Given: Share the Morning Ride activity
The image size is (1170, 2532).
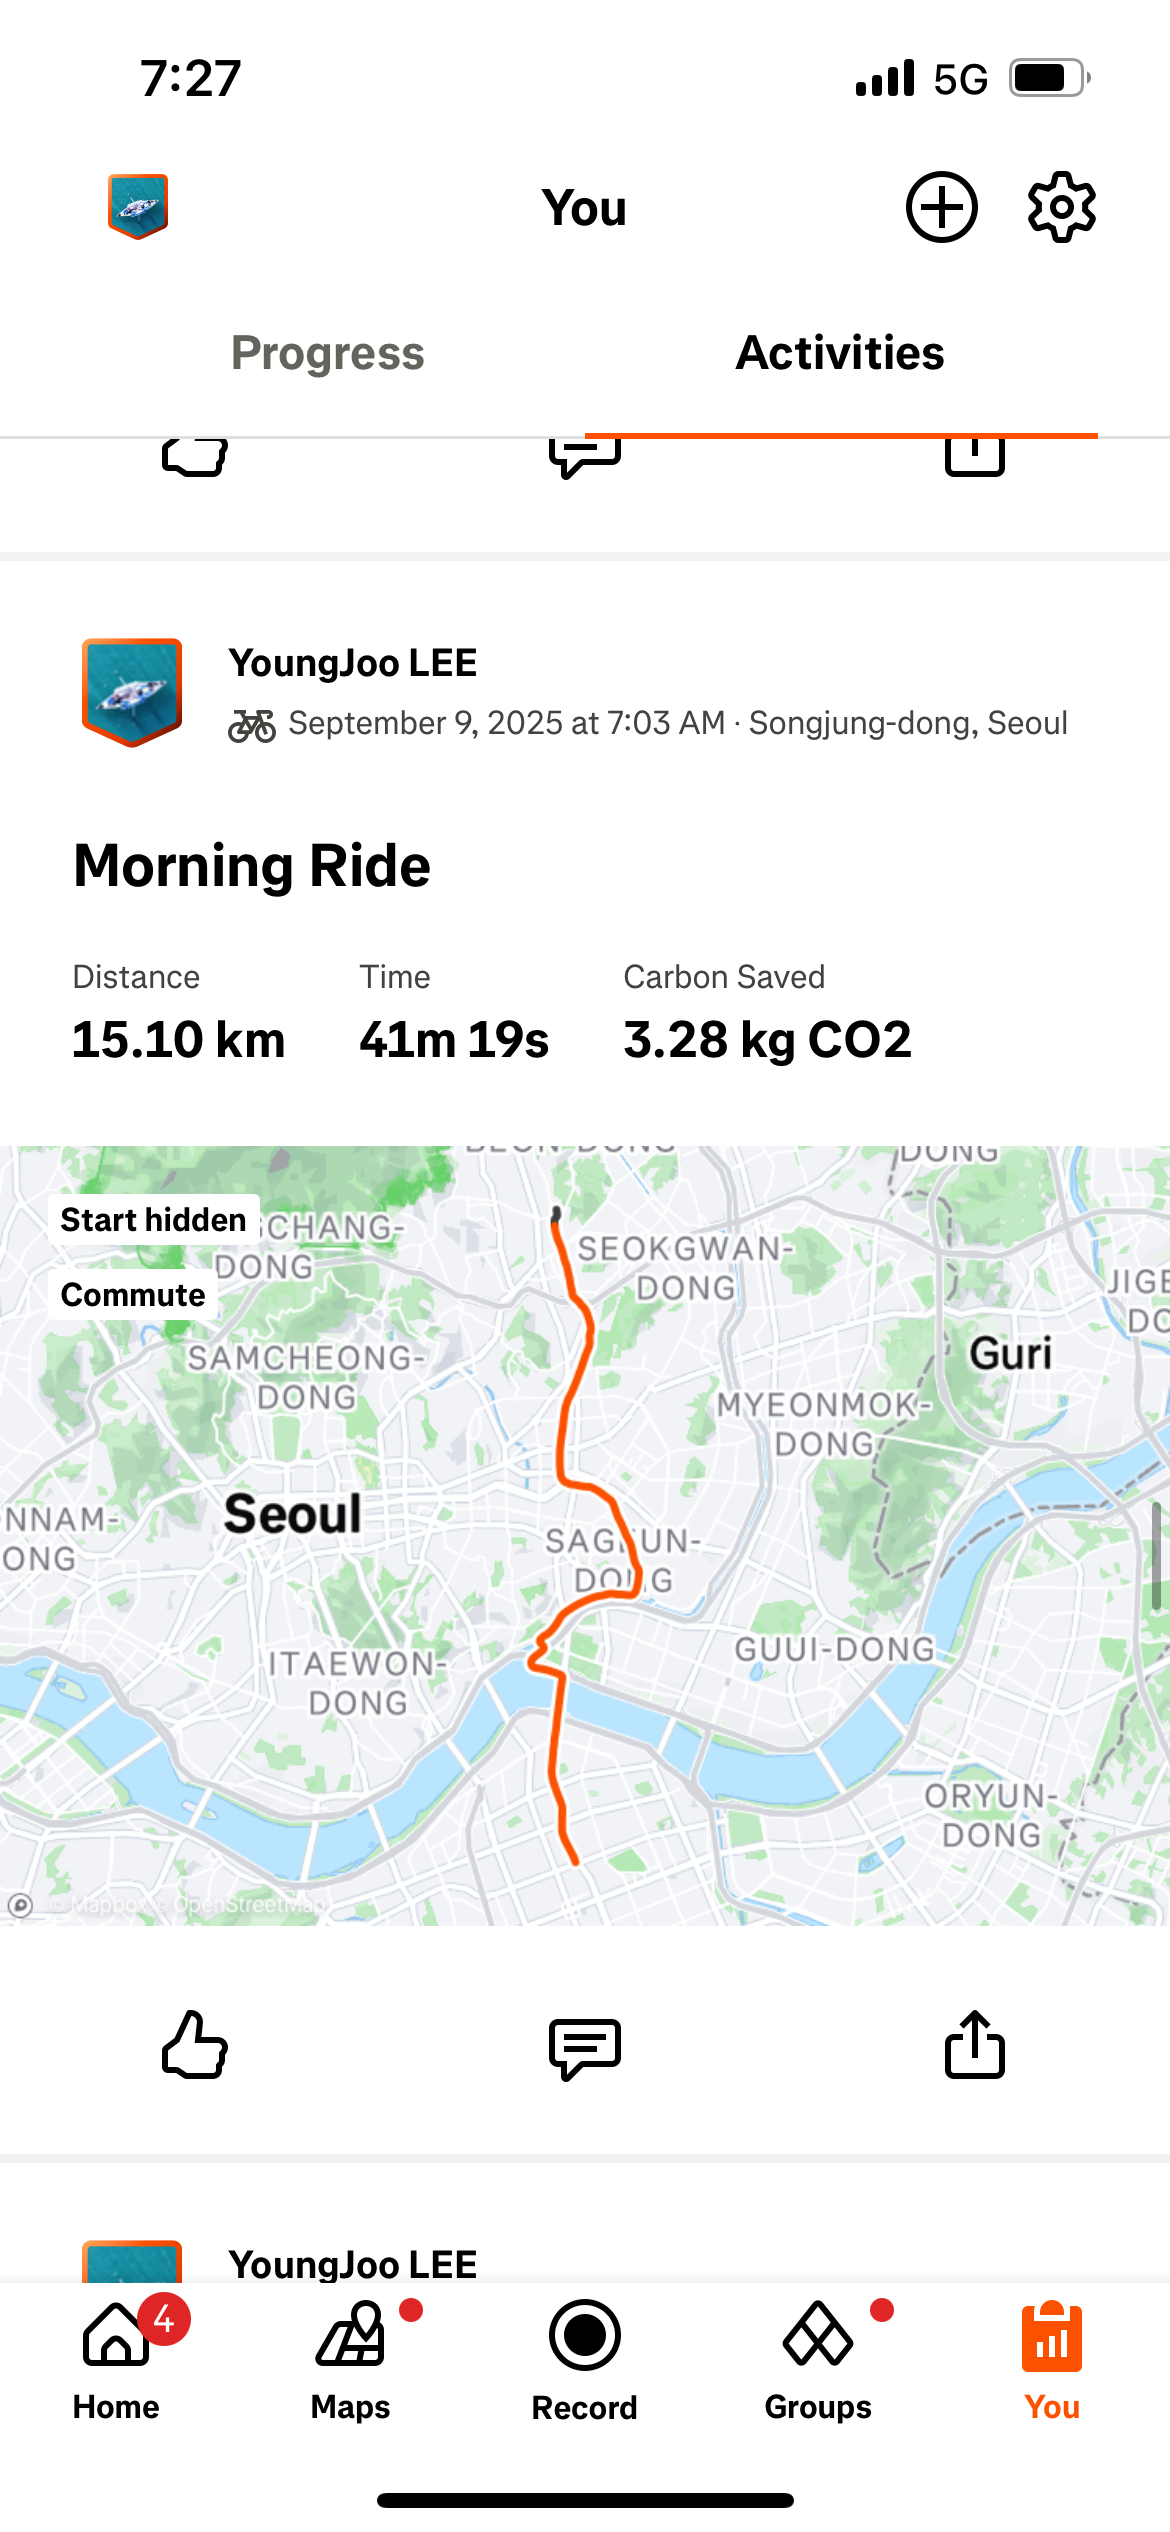Looking at the screenshot, I should 974,2045.
